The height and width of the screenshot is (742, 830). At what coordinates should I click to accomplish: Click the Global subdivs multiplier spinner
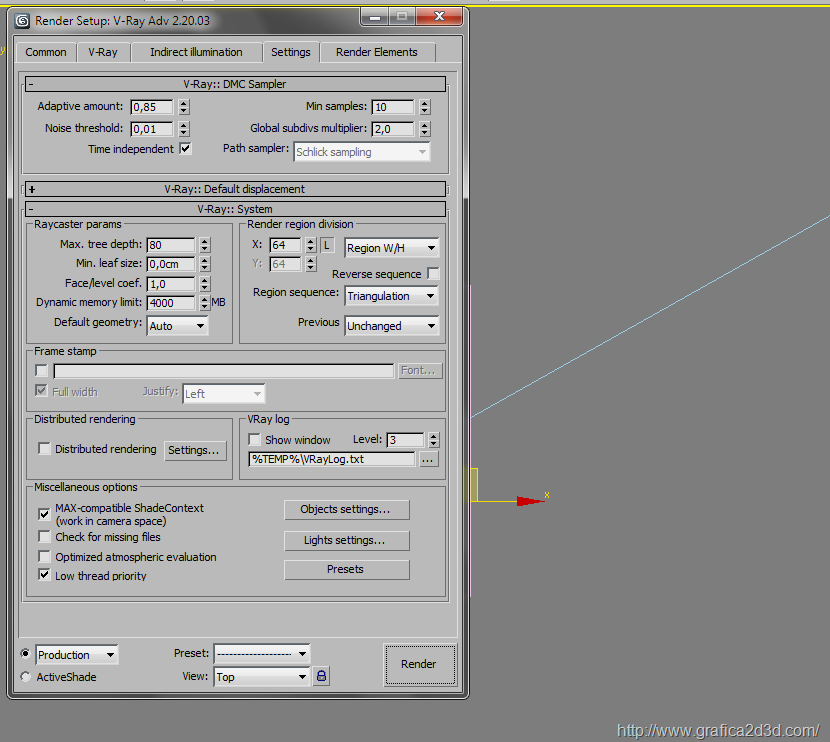pyautogui.click(x=425, y=129)
